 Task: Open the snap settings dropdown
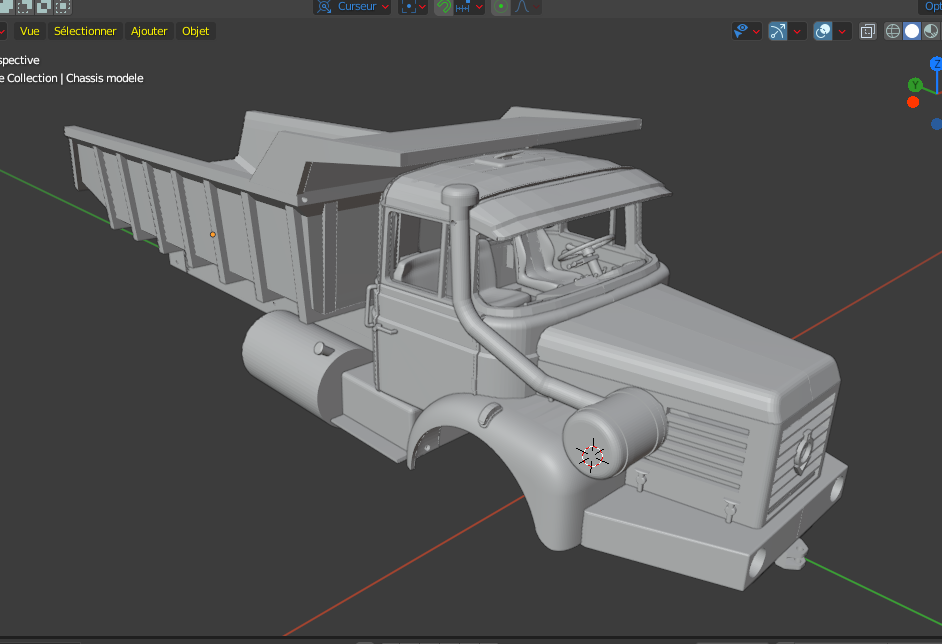click(x=468, y=6)
